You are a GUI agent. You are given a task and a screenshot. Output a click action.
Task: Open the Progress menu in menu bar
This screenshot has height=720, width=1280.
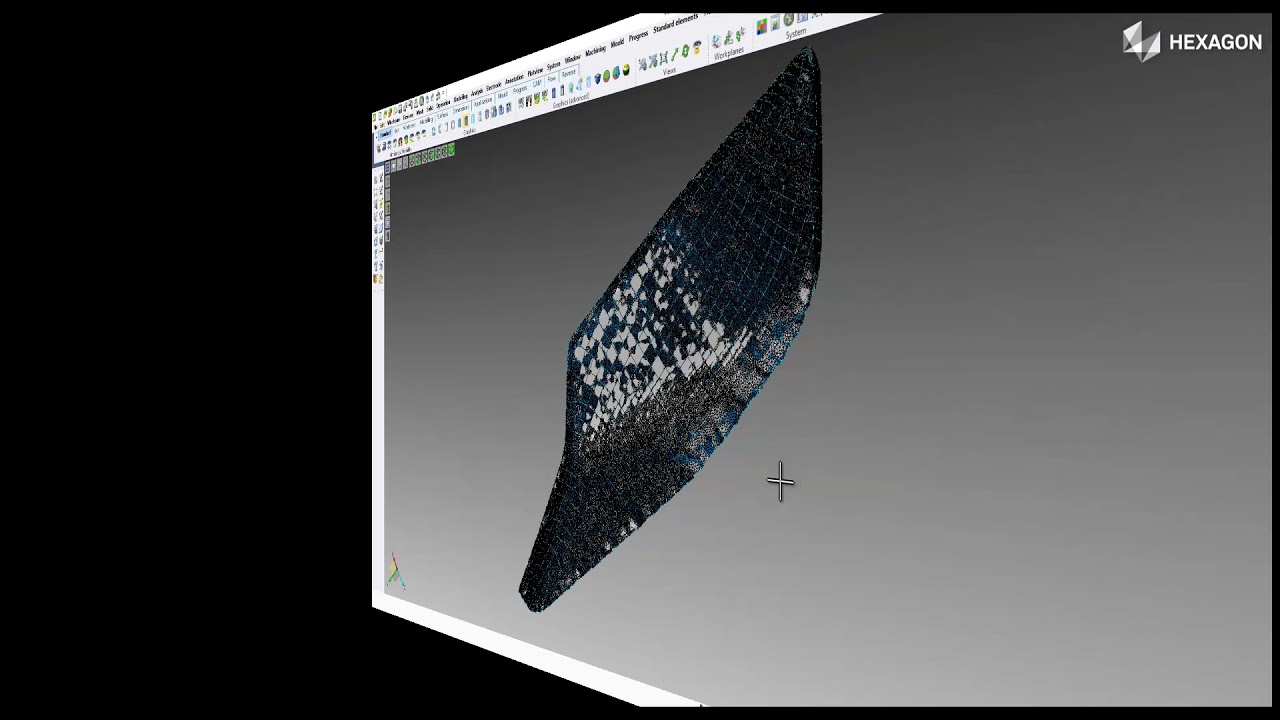pyautogui.click(x=638, y=36)
